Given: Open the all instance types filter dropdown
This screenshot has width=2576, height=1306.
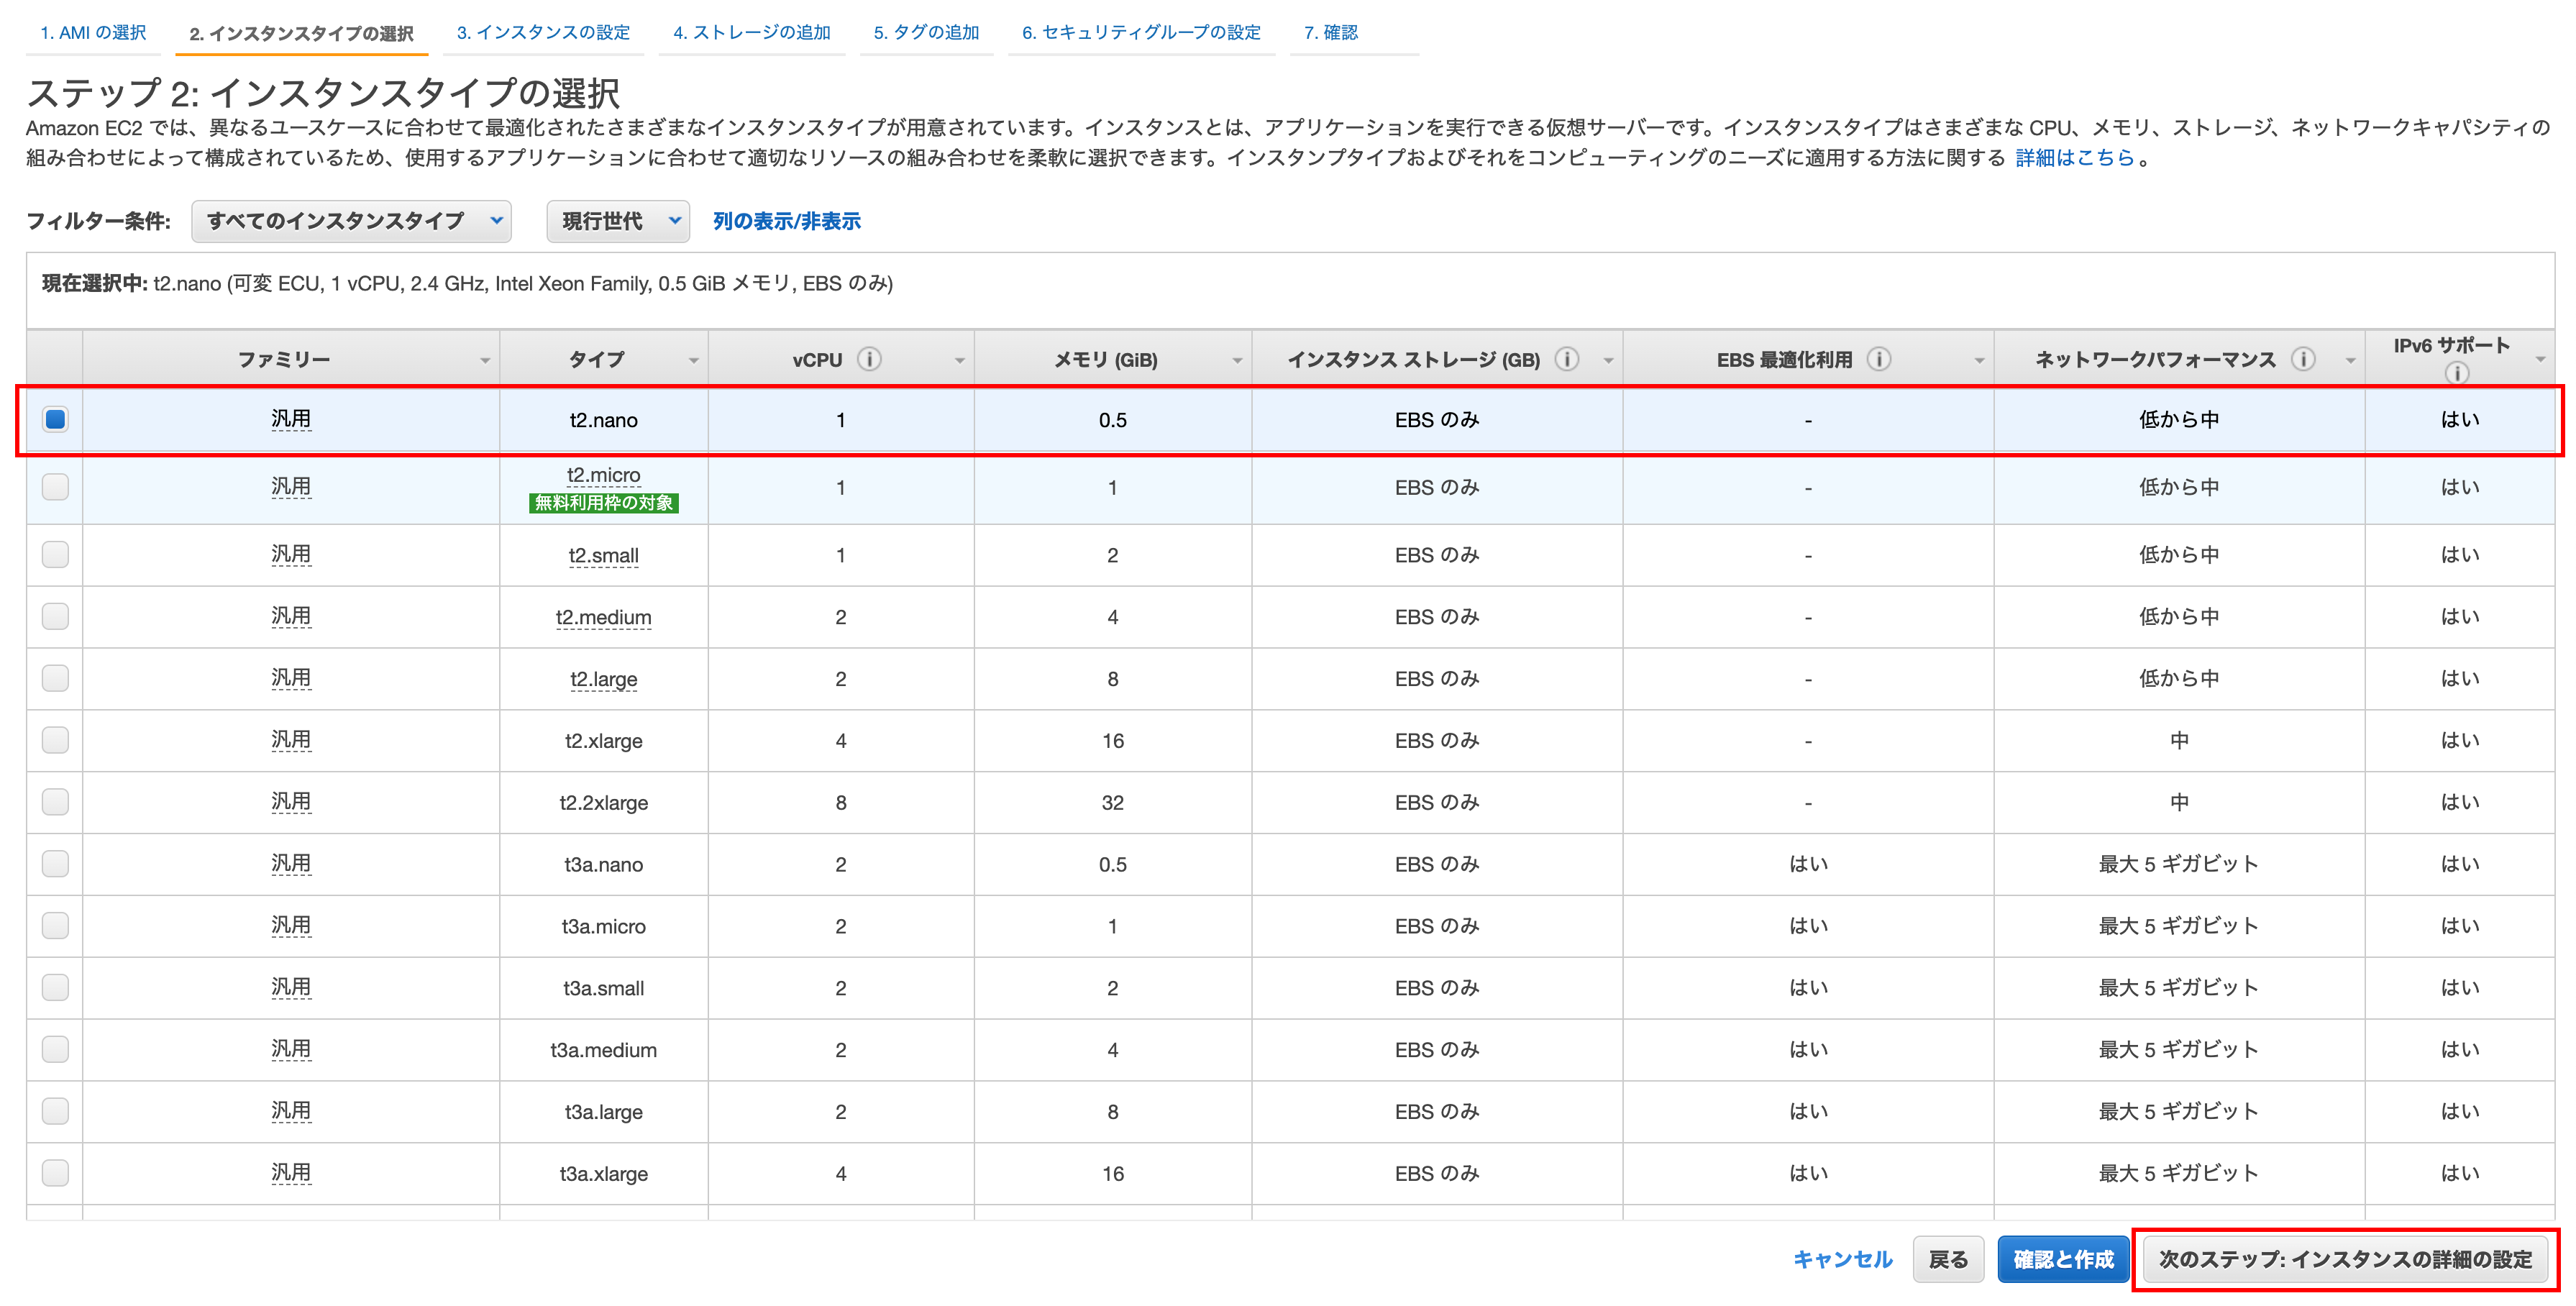Looking at the screenshot, I should tap(351, 221).
